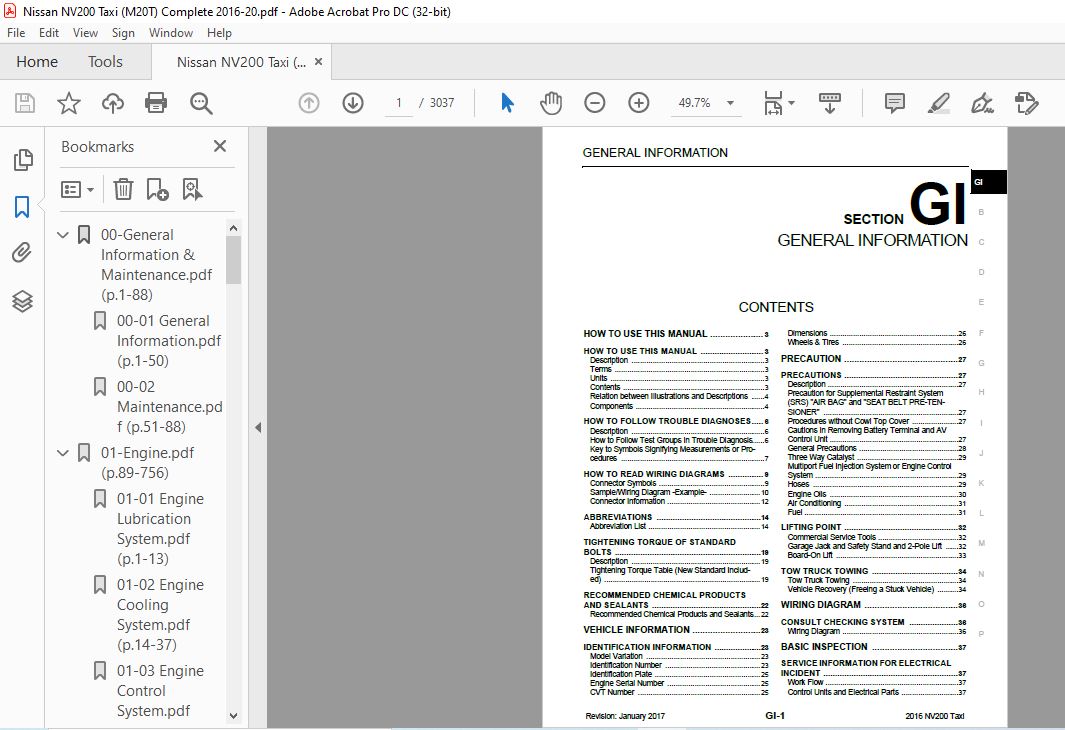Viewport: 1065px width, 730px height.
Task: Open the Find text search tool
Action: point(201,103)
